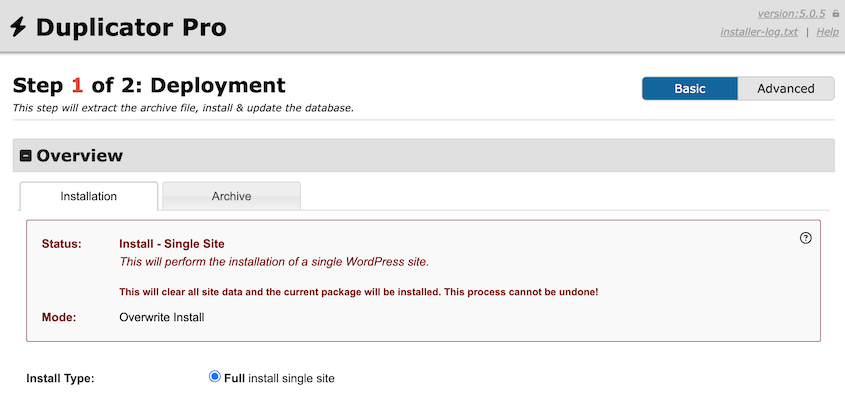Image resolution: width=845 pixels, height=416 pixels.
Task: Open the Installation tab
Action: point(88,196)
